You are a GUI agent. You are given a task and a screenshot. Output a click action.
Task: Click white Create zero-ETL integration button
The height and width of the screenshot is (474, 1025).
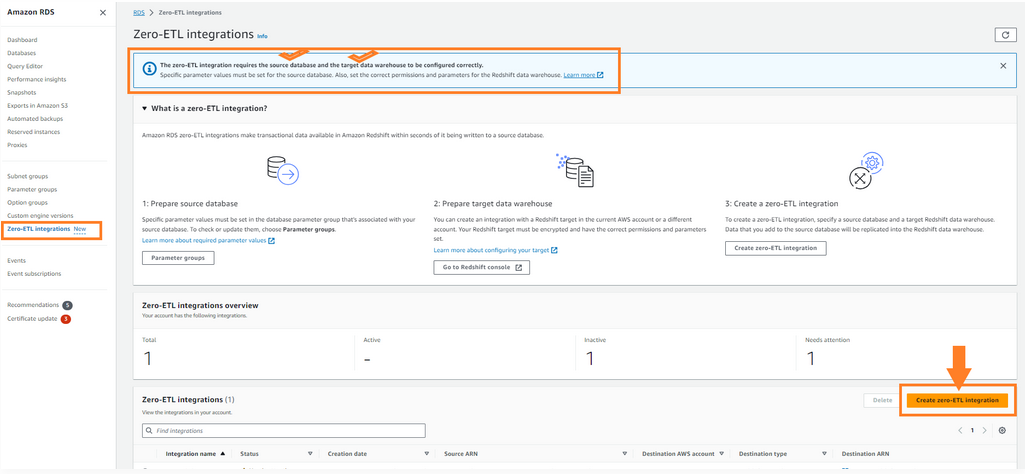coord(775,248)
